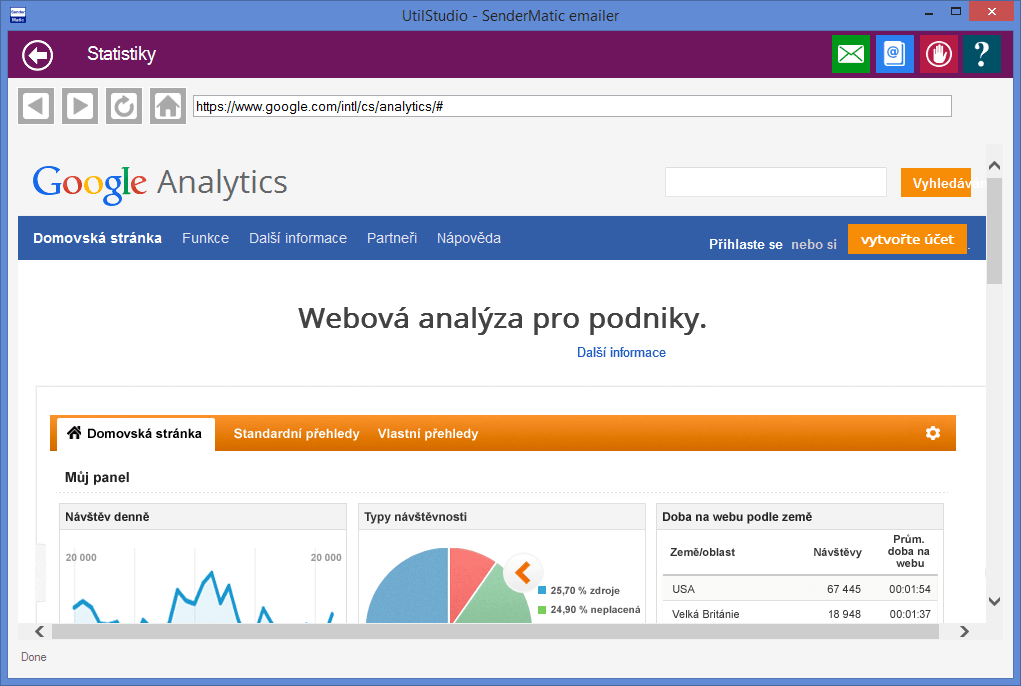Click the browser home button
1021x686 pixels.
click(x=168, y=105)
